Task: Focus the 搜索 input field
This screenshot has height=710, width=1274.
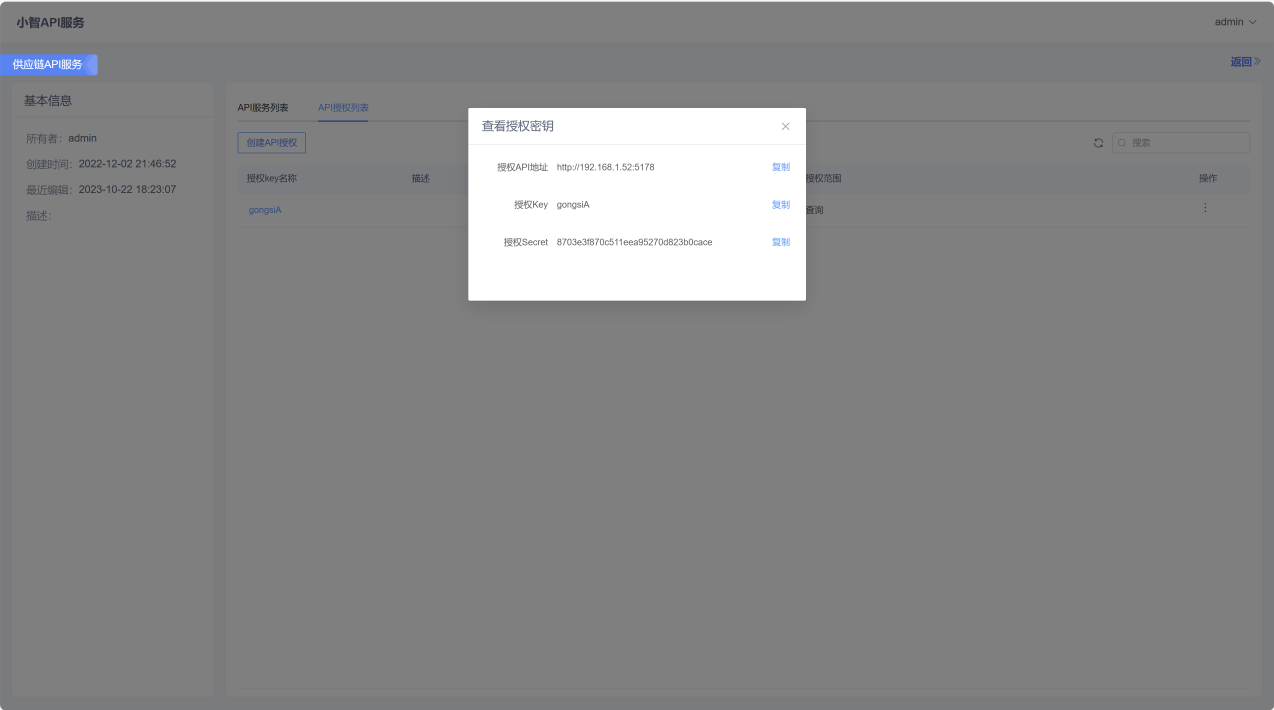Action: click(1181, 143)
